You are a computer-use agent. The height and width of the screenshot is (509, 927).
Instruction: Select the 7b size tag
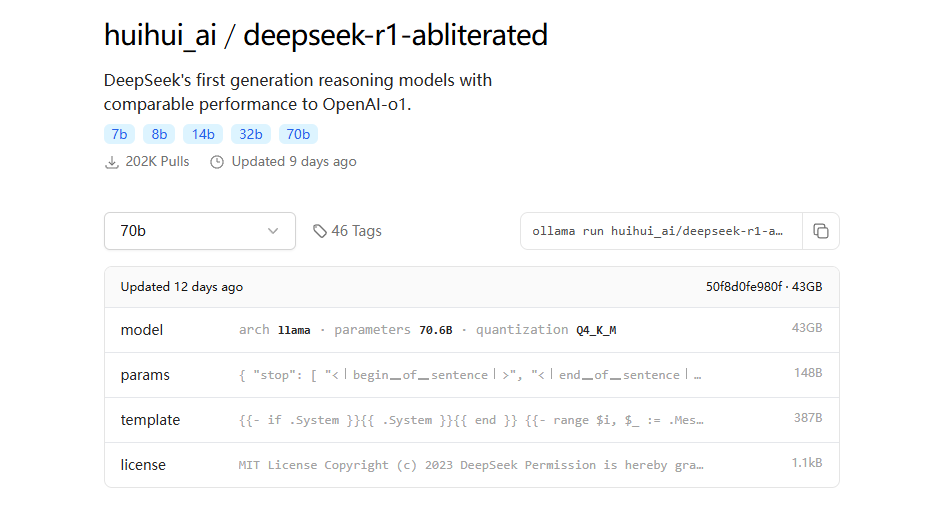coord(119,134)
